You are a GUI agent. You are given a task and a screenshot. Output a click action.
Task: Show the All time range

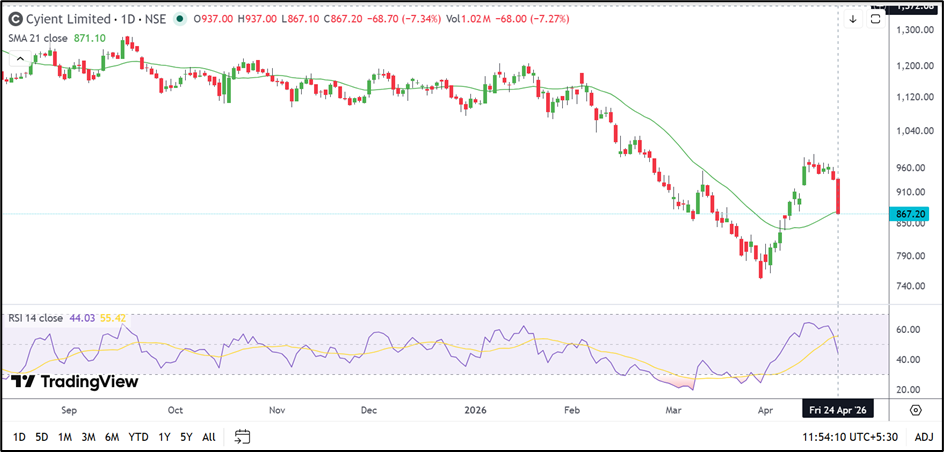click(208, 437)
